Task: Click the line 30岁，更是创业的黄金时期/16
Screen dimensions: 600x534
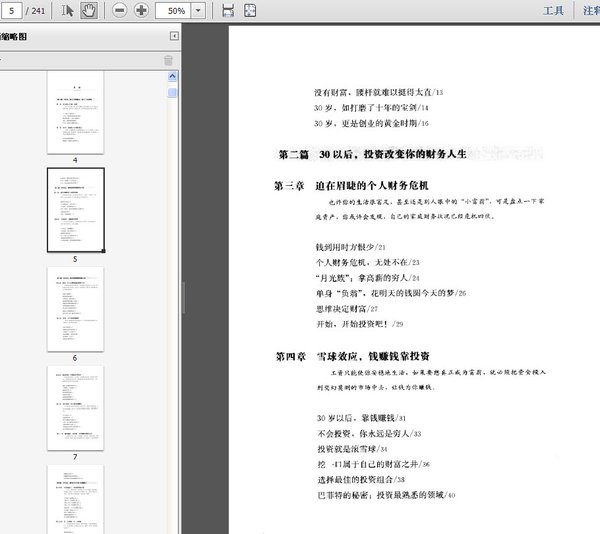Action: (x=371, y=123)
